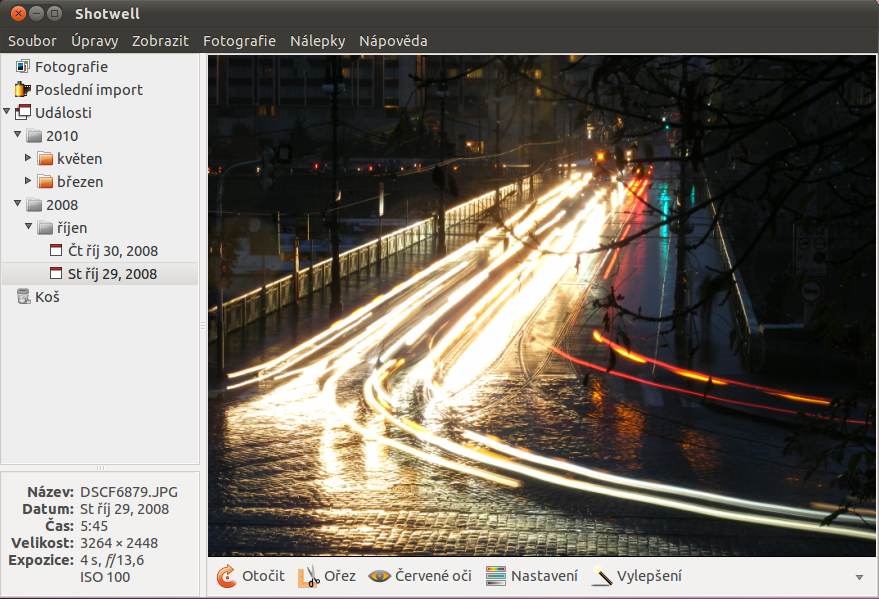The height and width of the screenshot is (599, 879).
Task: Open the Nastavení adjustment icon
Action: 496,576
